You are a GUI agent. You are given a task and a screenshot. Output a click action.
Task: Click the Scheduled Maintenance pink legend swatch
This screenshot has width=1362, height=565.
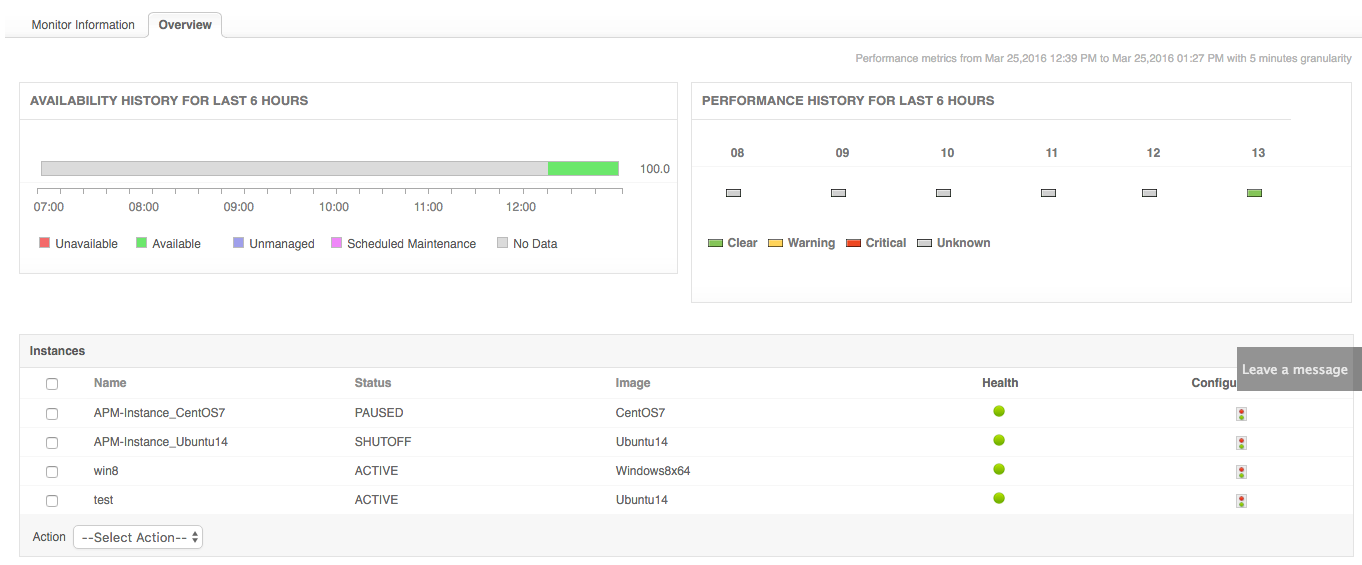(336, 243)
